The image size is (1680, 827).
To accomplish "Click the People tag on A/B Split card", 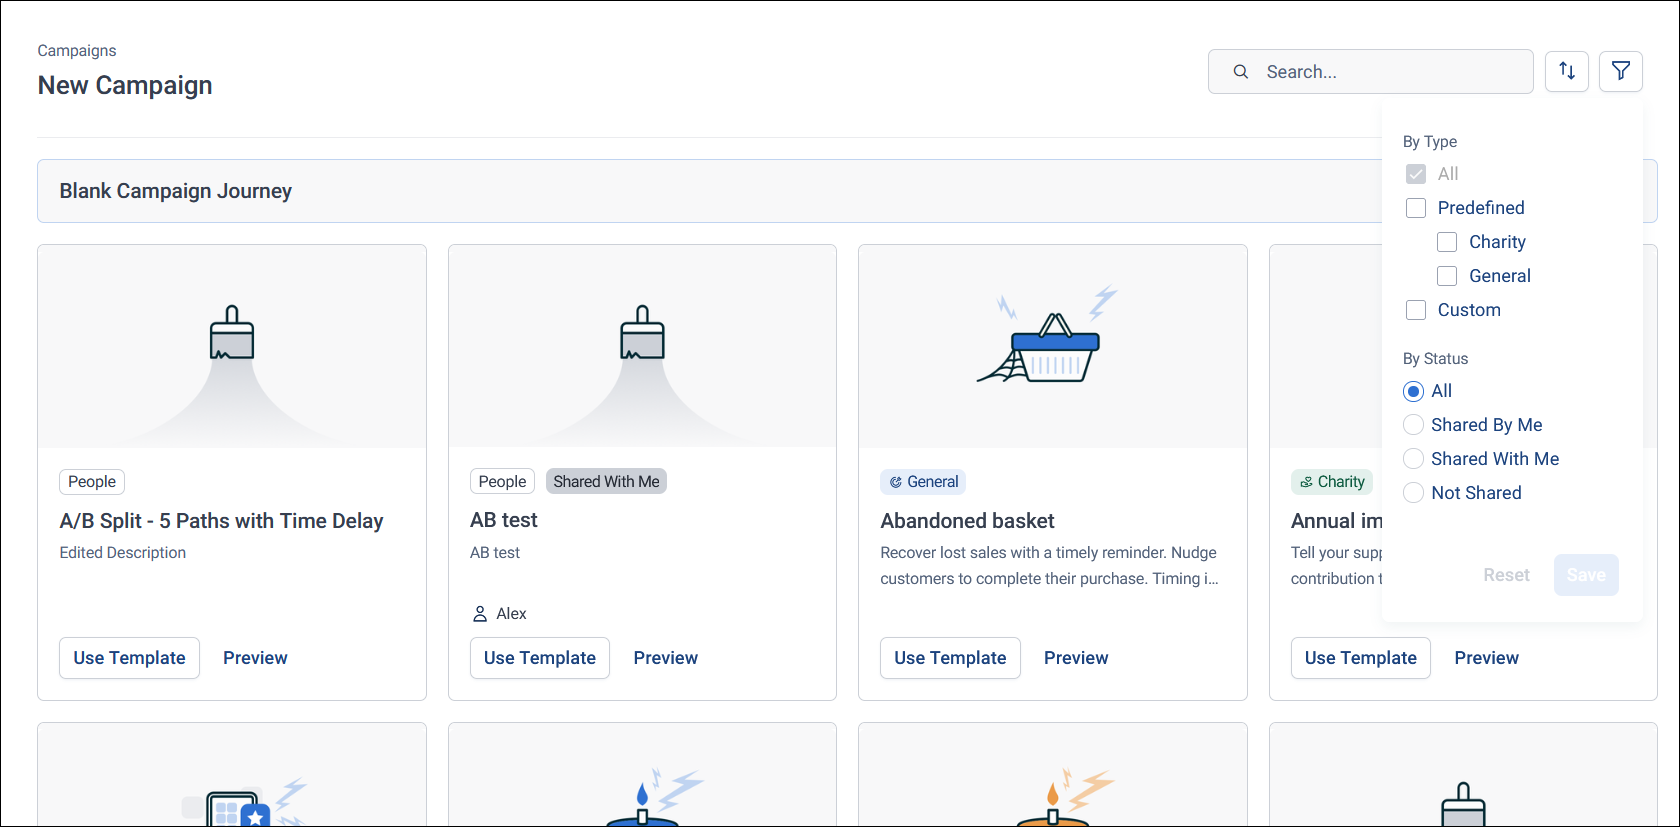I will point(92,482).
